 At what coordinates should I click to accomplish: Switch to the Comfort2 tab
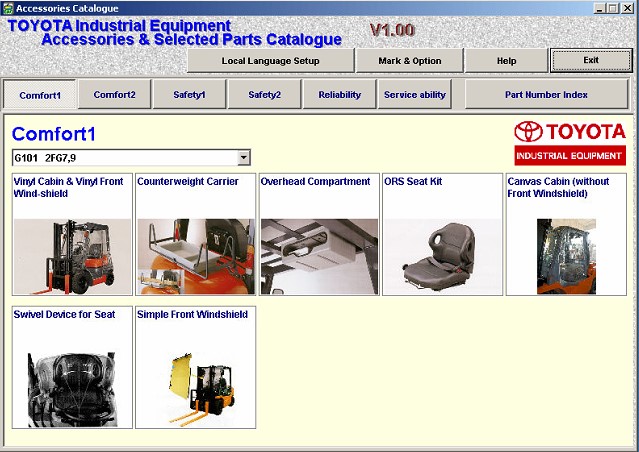[115, 95]
